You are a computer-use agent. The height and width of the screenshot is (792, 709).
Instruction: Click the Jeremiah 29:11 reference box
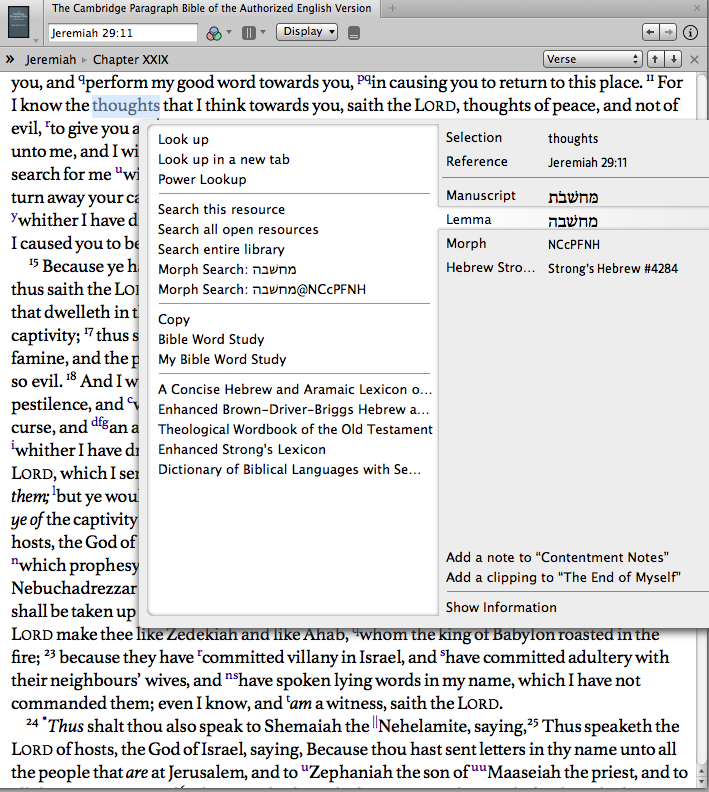pyautogui.click(x=123, y=33)
